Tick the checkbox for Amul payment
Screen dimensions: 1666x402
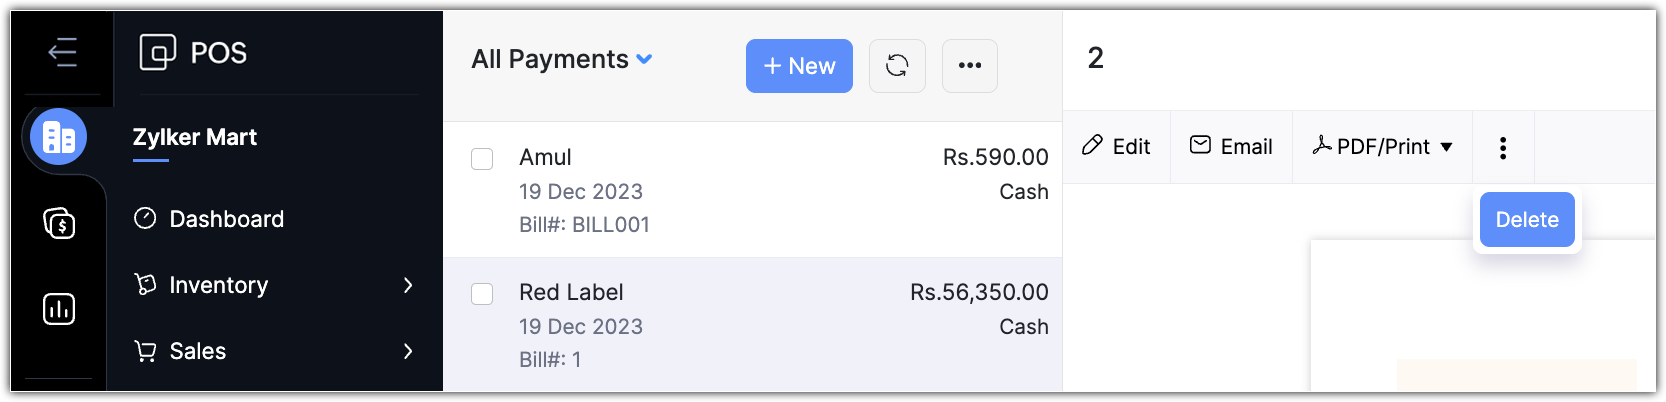point(482,159)
